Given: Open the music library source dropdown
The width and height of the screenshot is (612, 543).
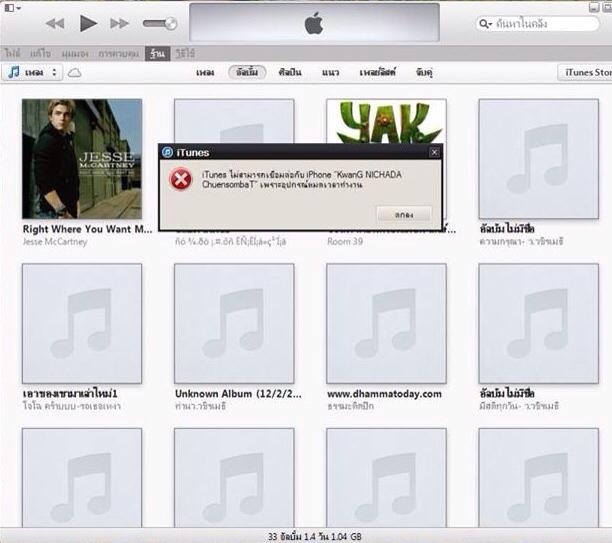Looking at the screenshot, I should tap(33, 73).
